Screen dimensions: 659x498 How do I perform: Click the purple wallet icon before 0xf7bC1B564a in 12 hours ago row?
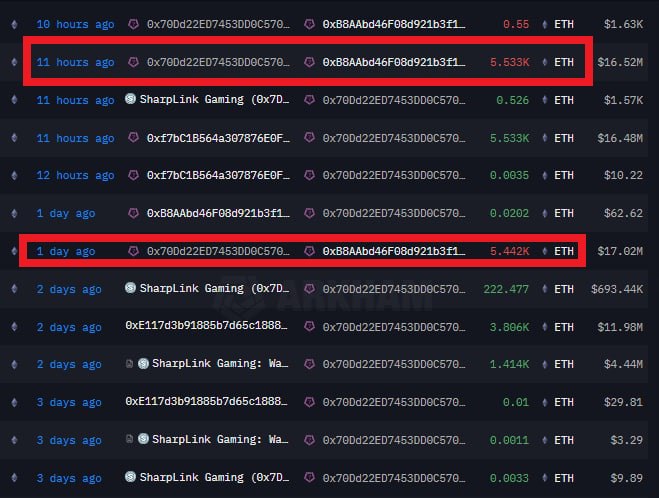pyautogui.click(x=133, y=175)
